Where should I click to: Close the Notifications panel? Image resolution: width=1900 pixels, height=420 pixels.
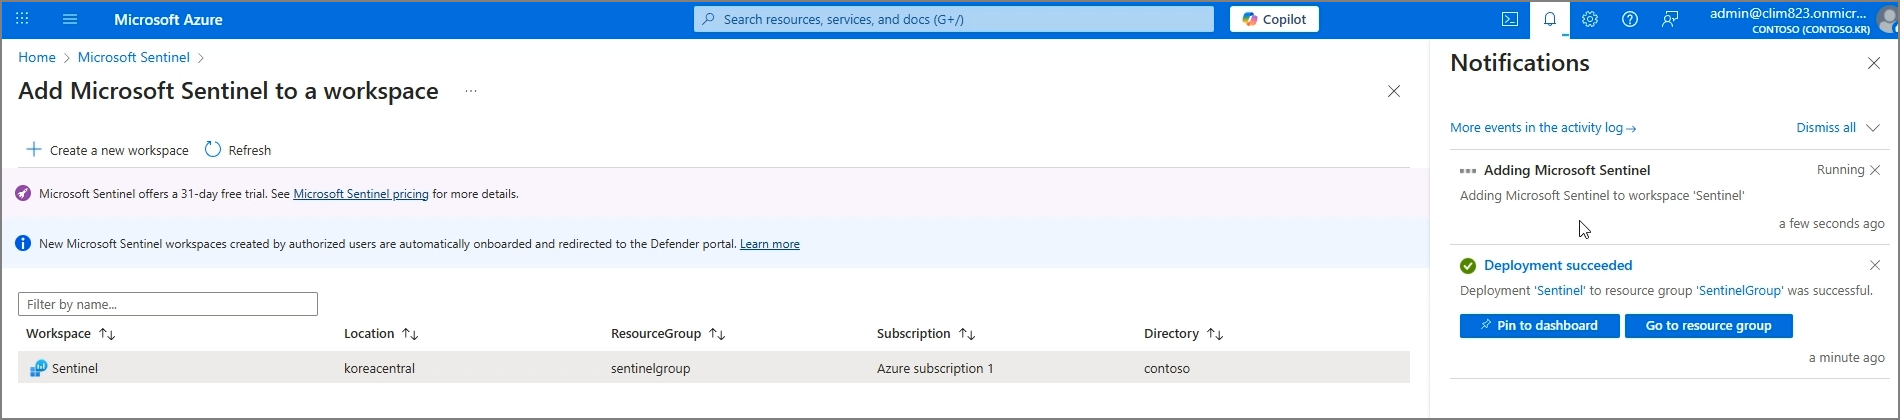1874,63
